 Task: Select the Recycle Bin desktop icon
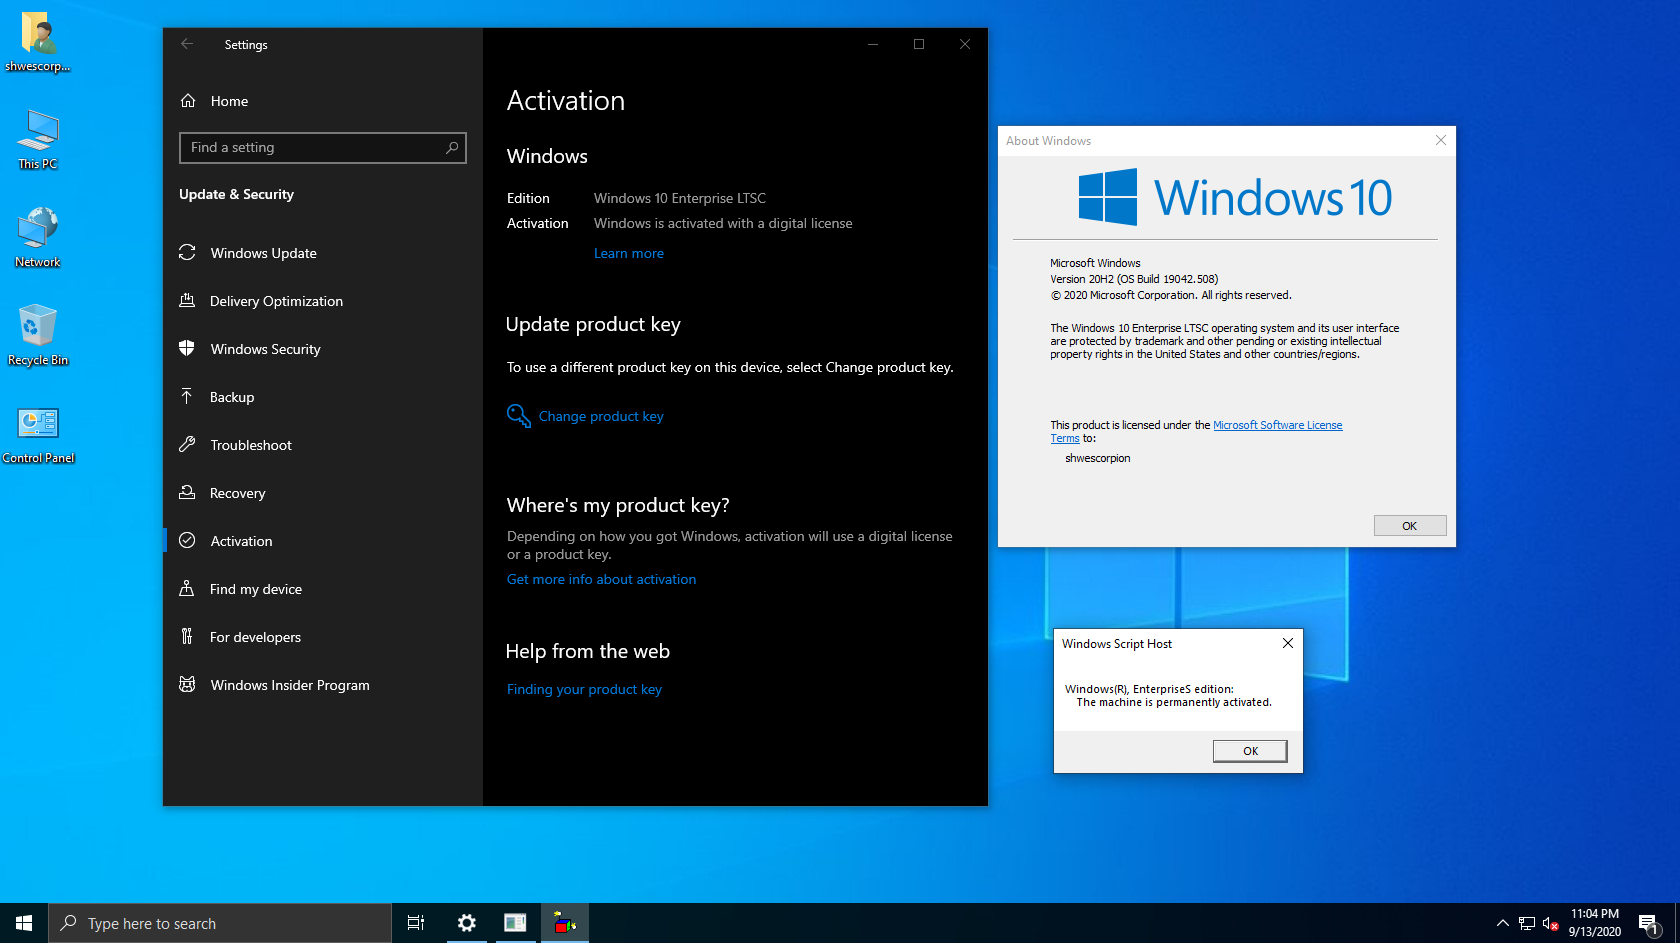pyautogui.click(x=38, y=336)
